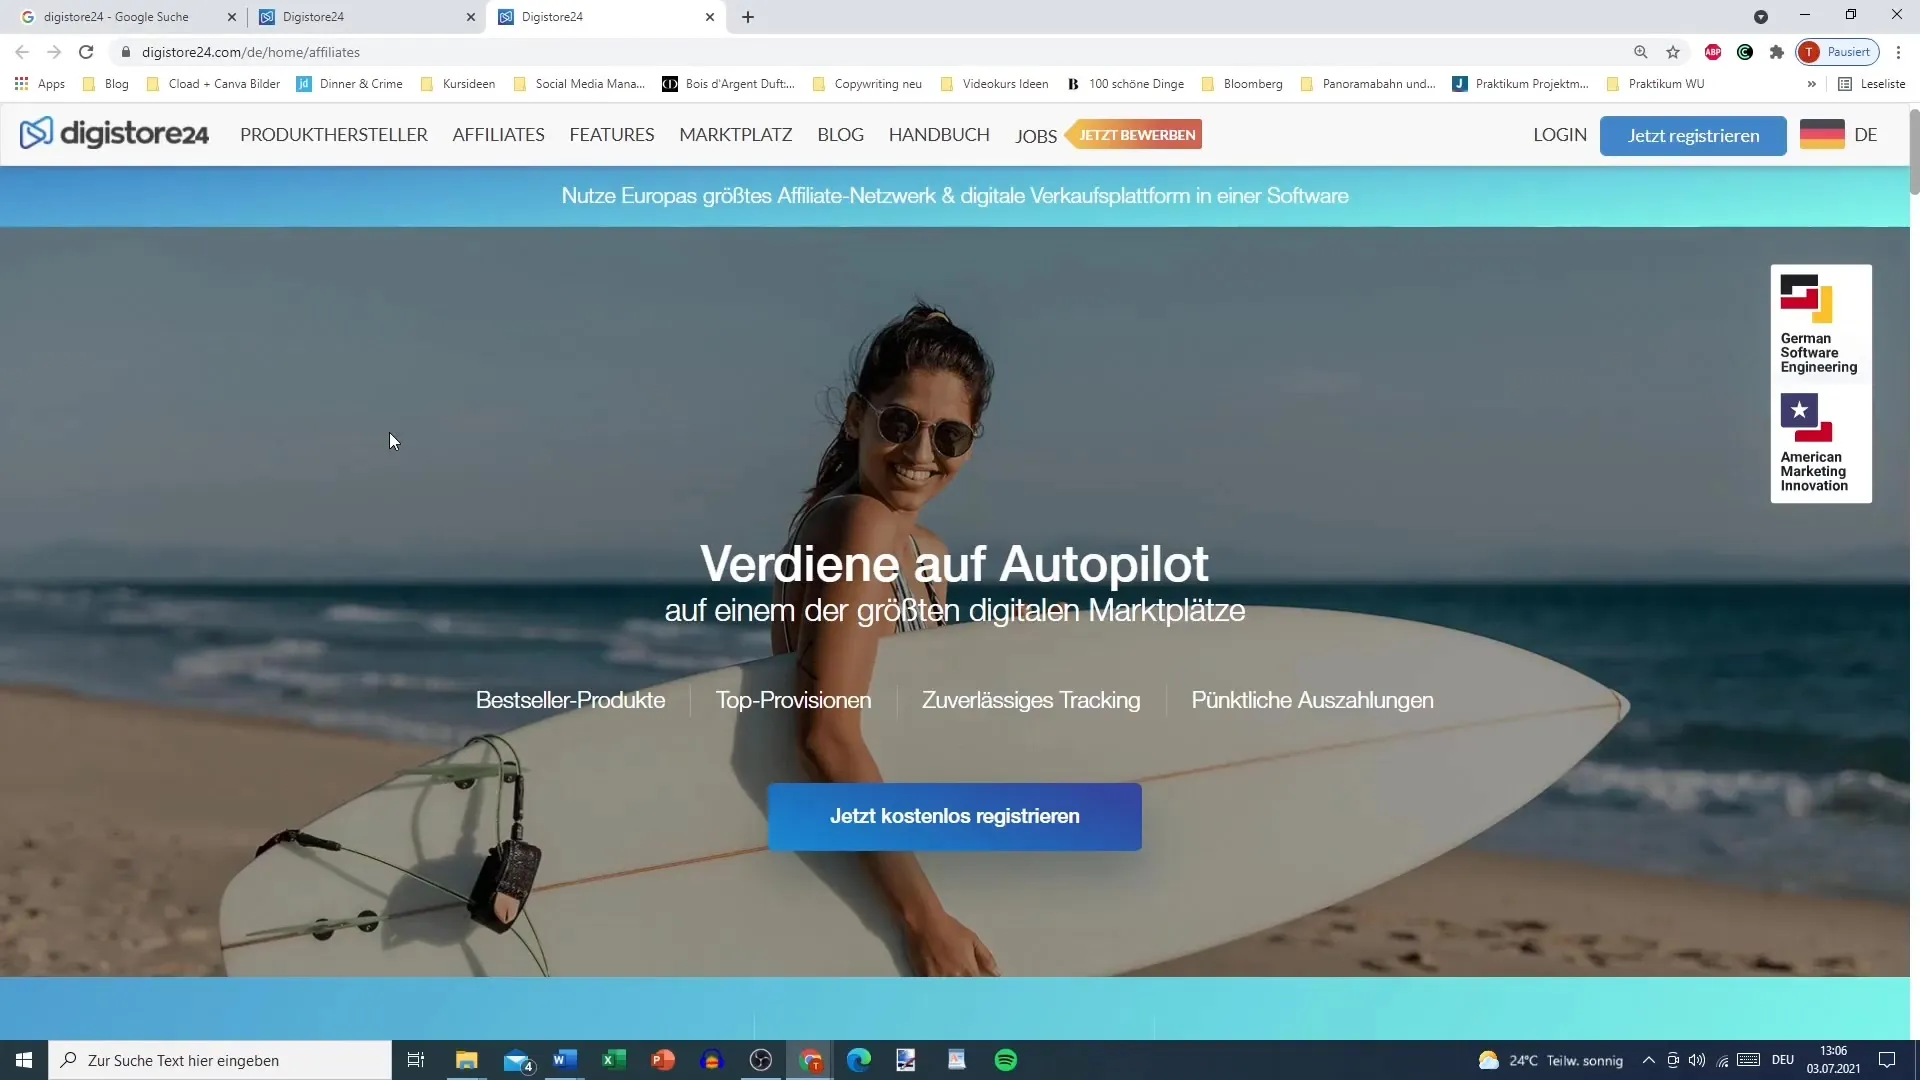The image size is (1920, 1080).
Task: Click the Avast browser extension icon
Action: [1745, 53]
